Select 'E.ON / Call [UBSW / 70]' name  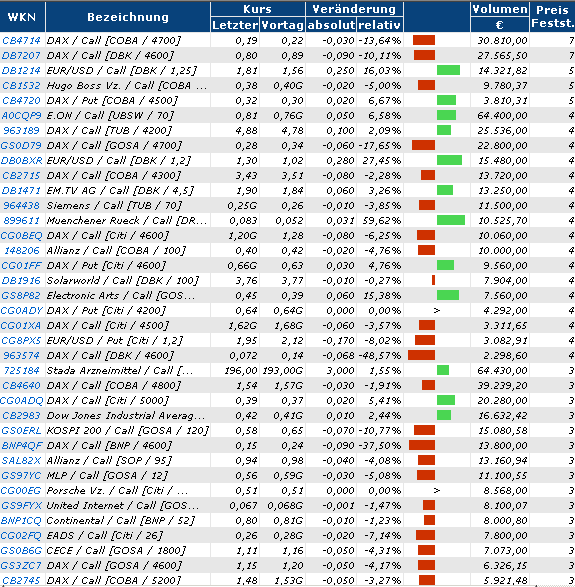coord(110,115)
